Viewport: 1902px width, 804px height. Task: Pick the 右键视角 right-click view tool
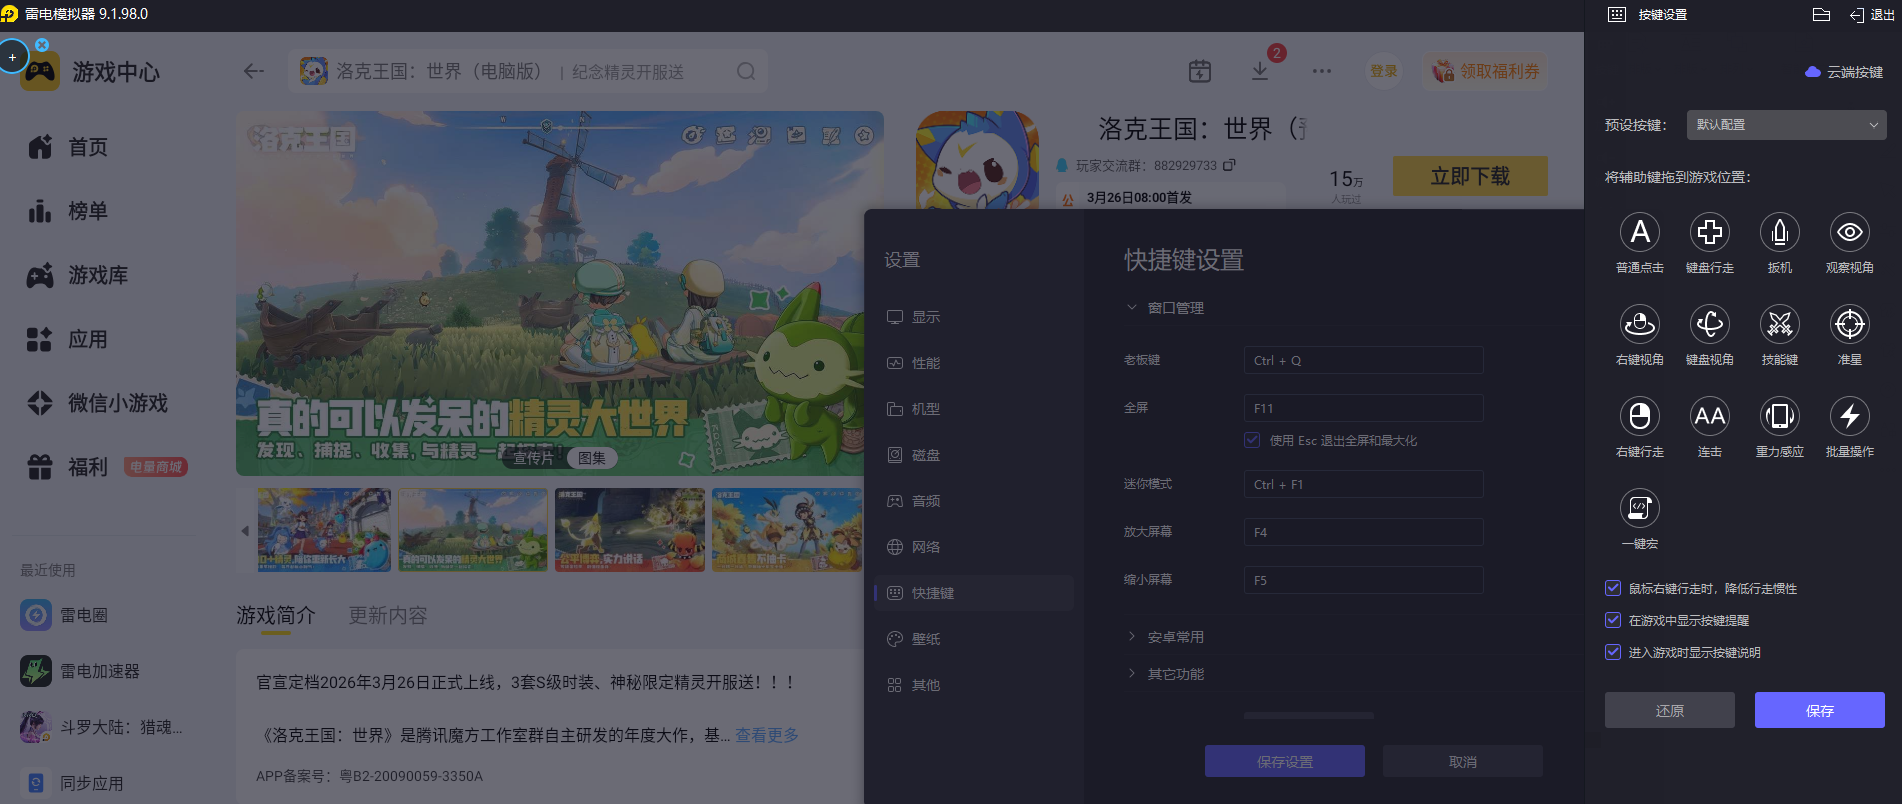[x=1640, y=324]
